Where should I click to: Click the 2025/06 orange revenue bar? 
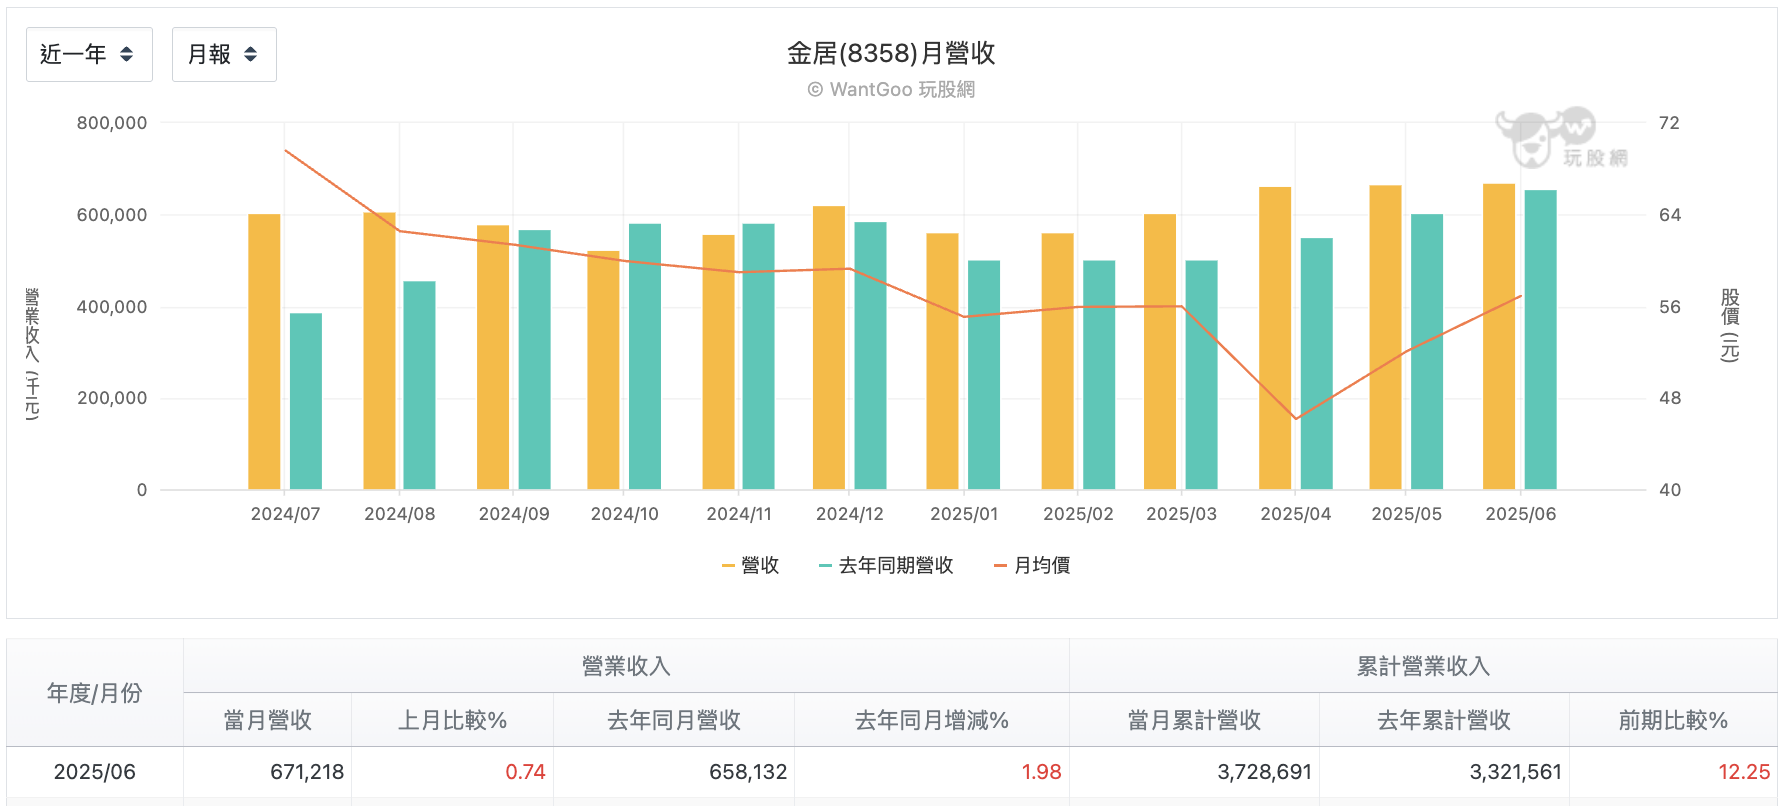[1499, 337]
